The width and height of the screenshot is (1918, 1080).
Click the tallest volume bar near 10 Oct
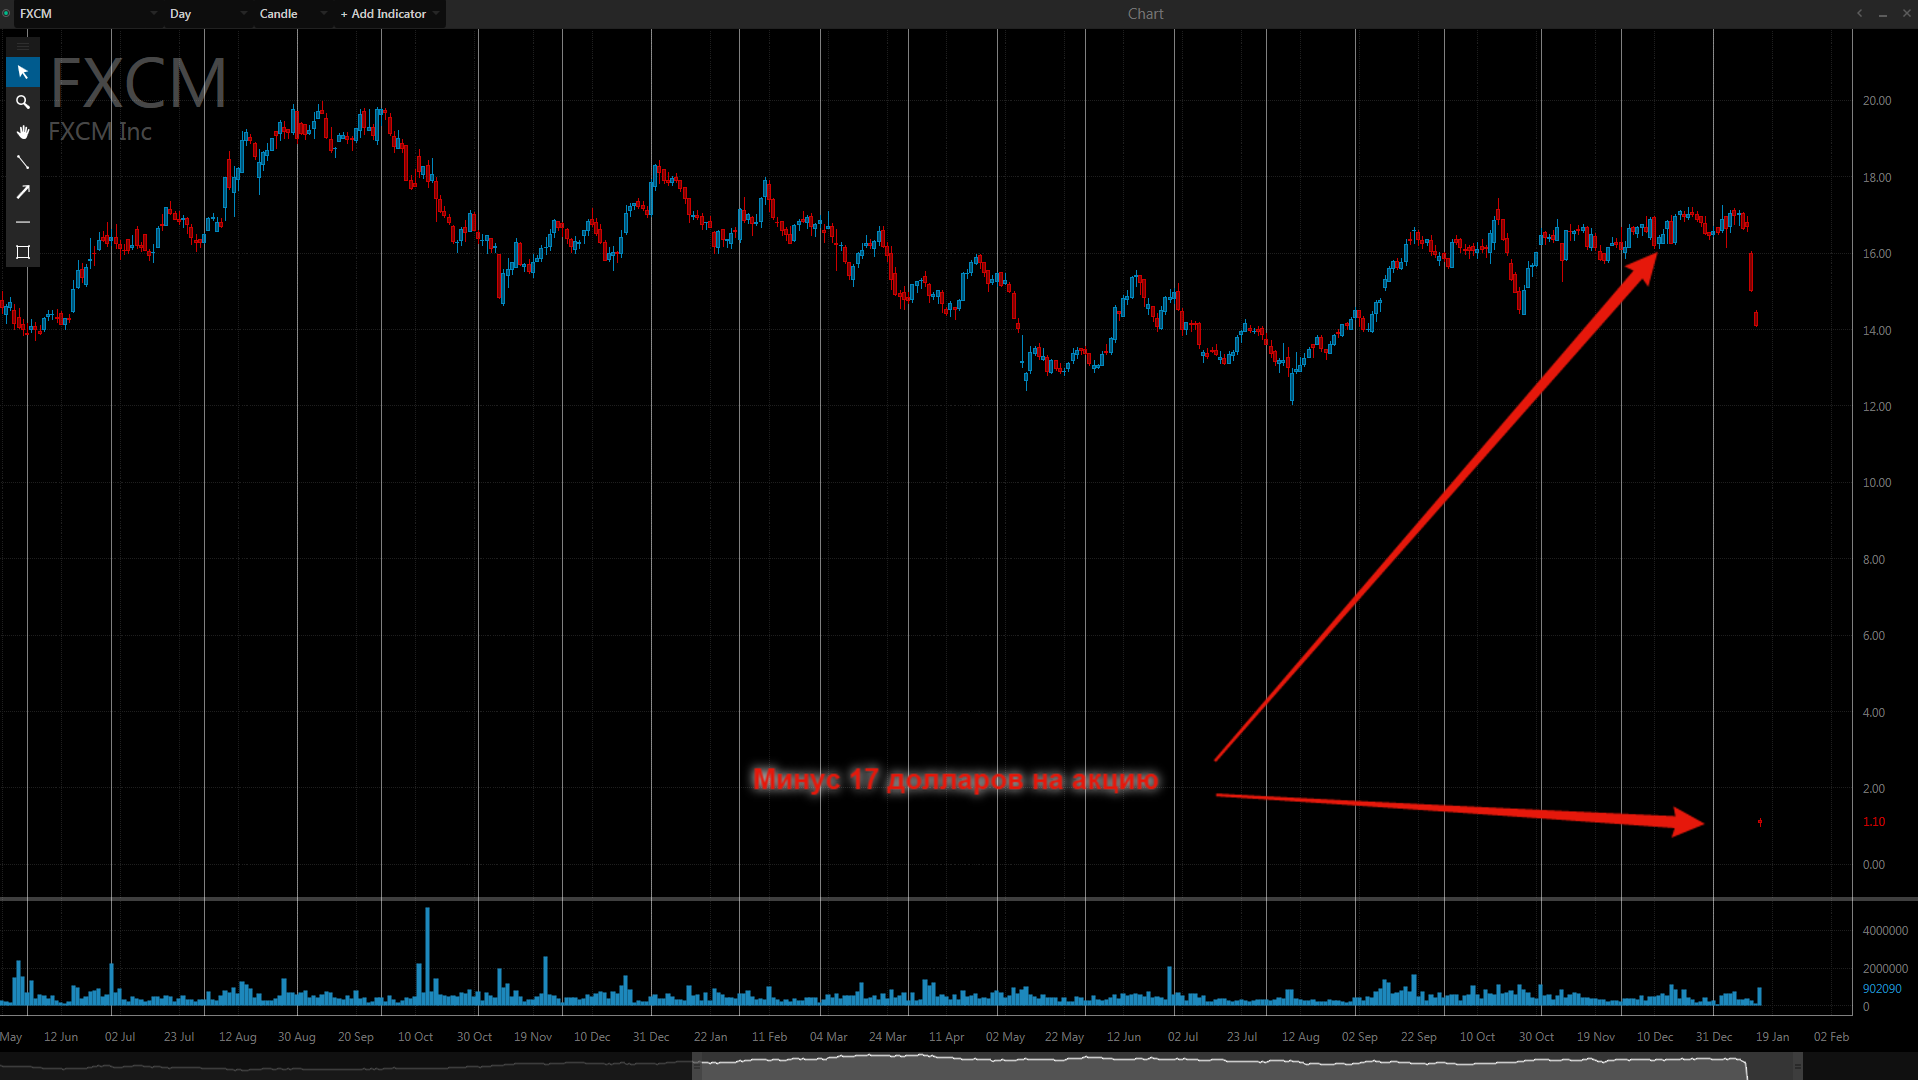point(427,956)
